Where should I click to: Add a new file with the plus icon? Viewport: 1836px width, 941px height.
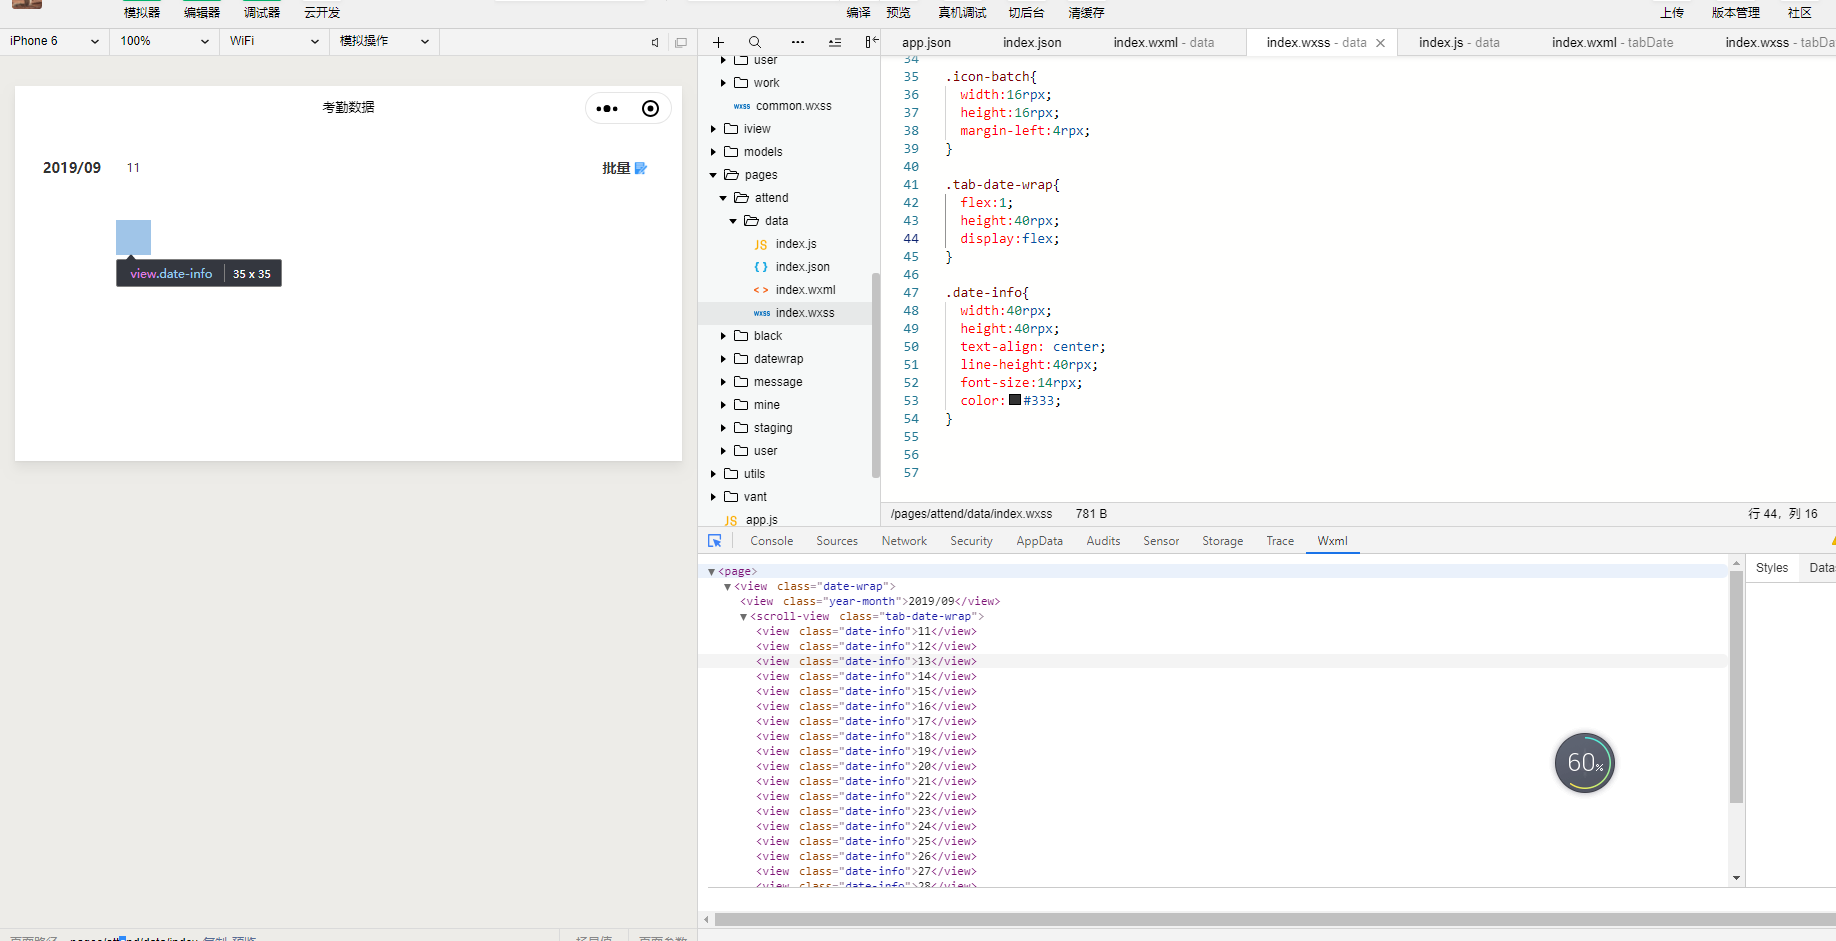718,42
